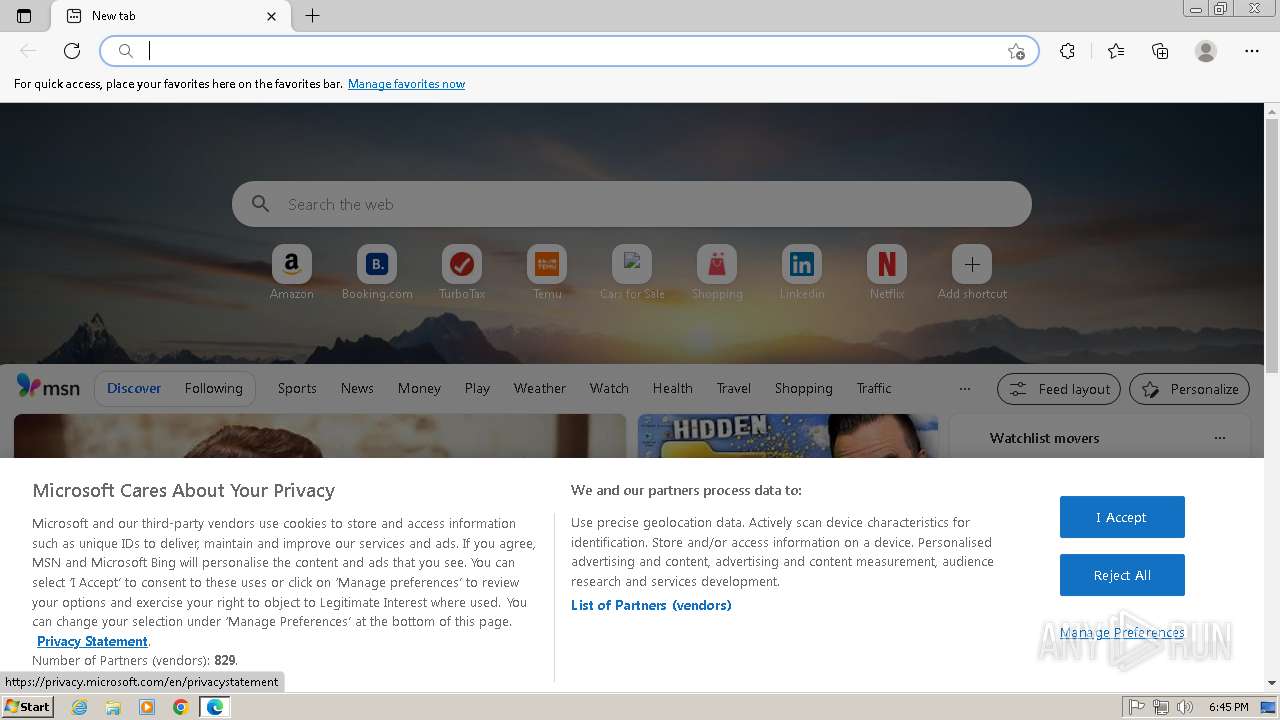Open Manage Preferences link
This screenshot has height=720, width=1280.
click(1122, 632)
